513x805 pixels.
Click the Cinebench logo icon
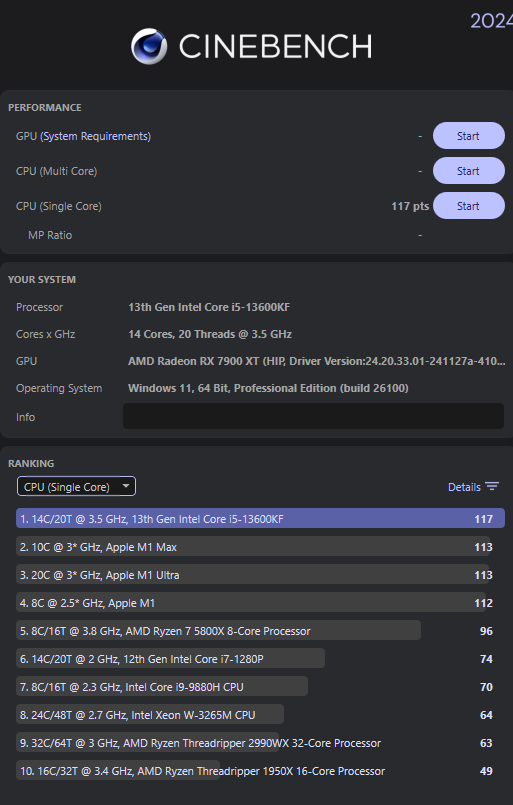[x=149, y=46]
